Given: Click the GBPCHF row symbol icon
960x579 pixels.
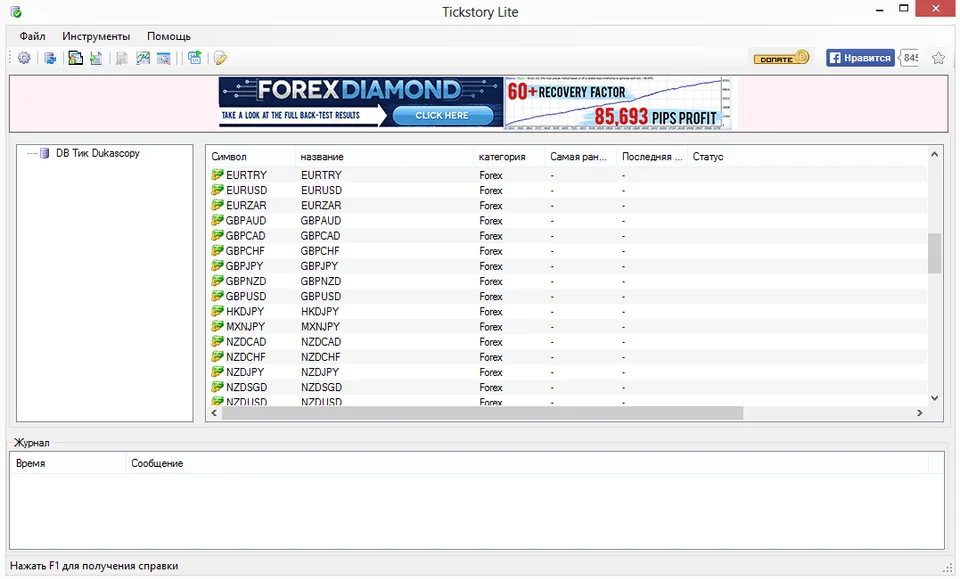Looking at the screenshot, I should point(217,250).
